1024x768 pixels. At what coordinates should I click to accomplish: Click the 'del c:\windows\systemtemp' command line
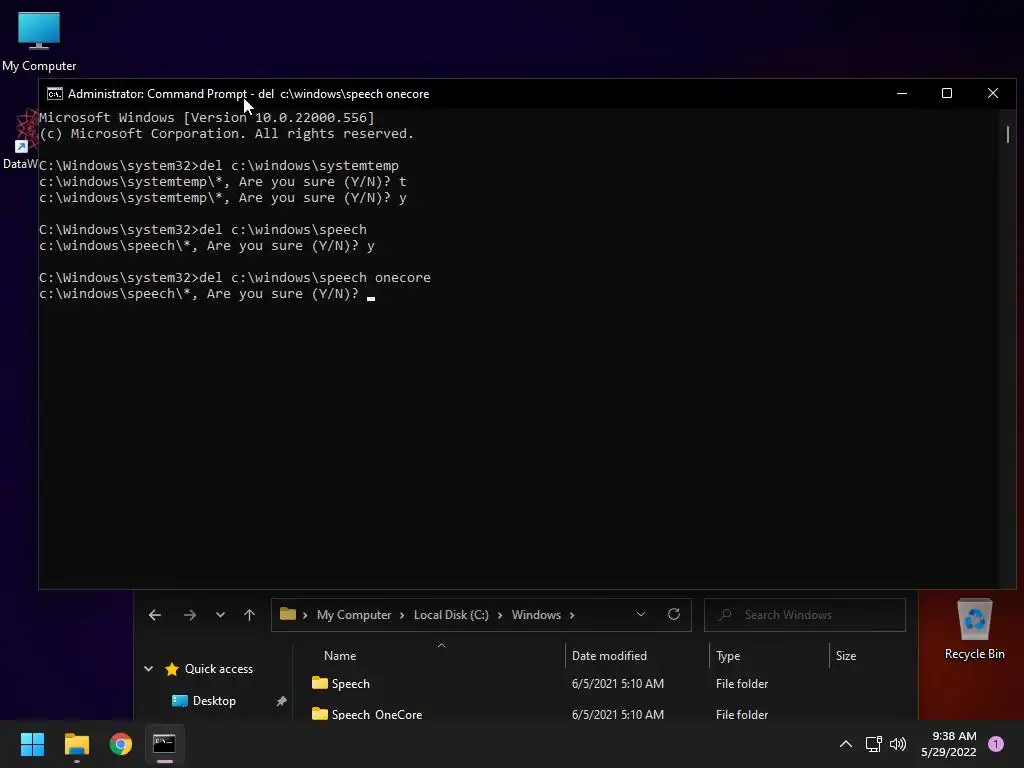pos(298,165)
